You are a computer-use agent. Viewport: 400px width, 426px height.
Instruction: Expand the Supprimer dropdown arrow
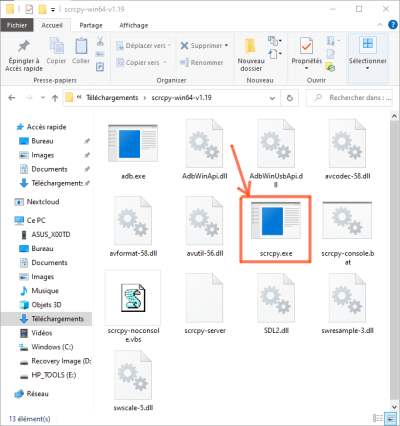coord(227,45)
